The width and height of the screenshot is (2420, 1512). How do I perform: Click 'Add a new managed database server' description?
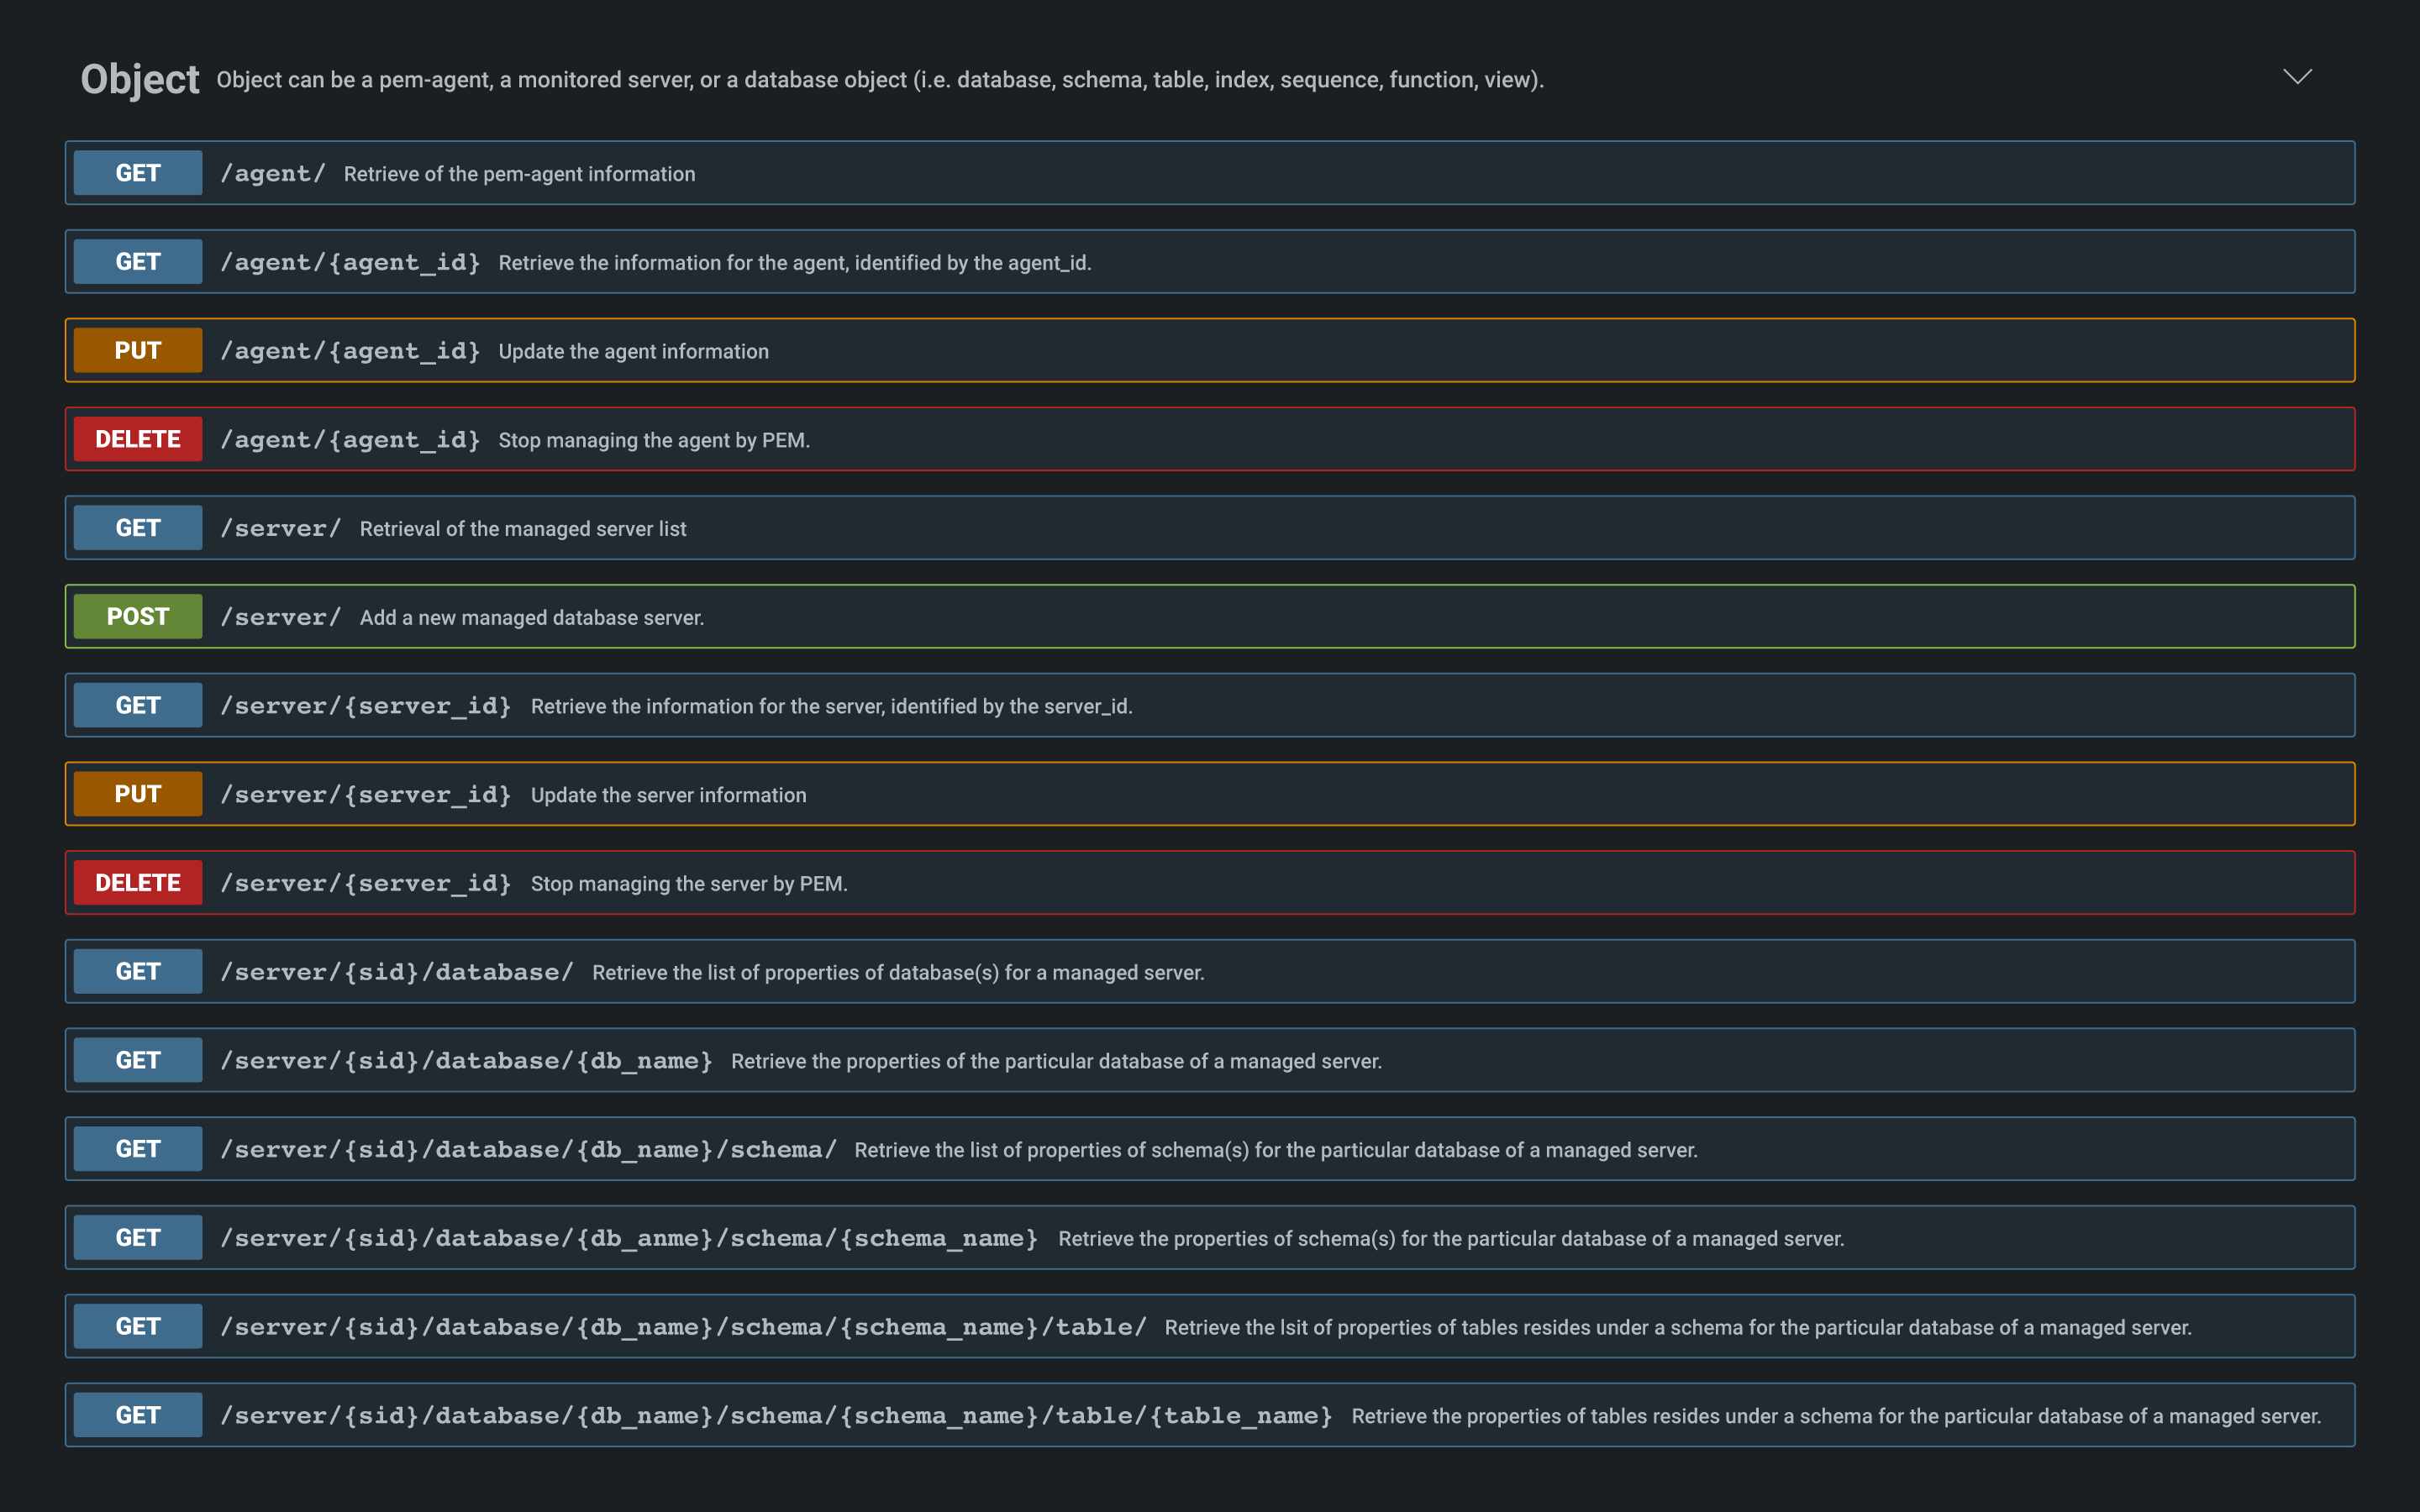pyautogui.click(x=532, y=618)
